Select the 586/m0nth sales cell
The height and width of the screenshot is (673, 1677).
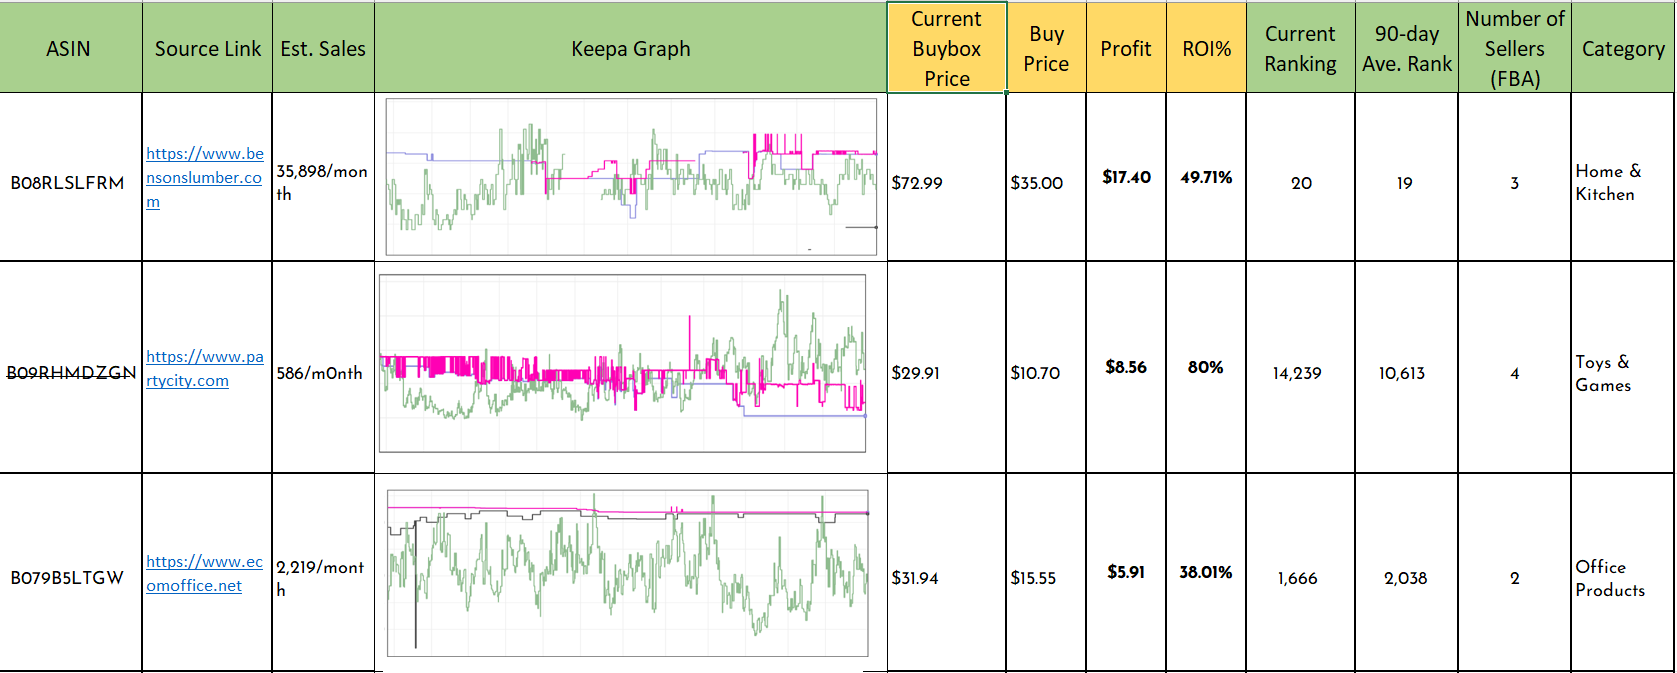[323, 367]
